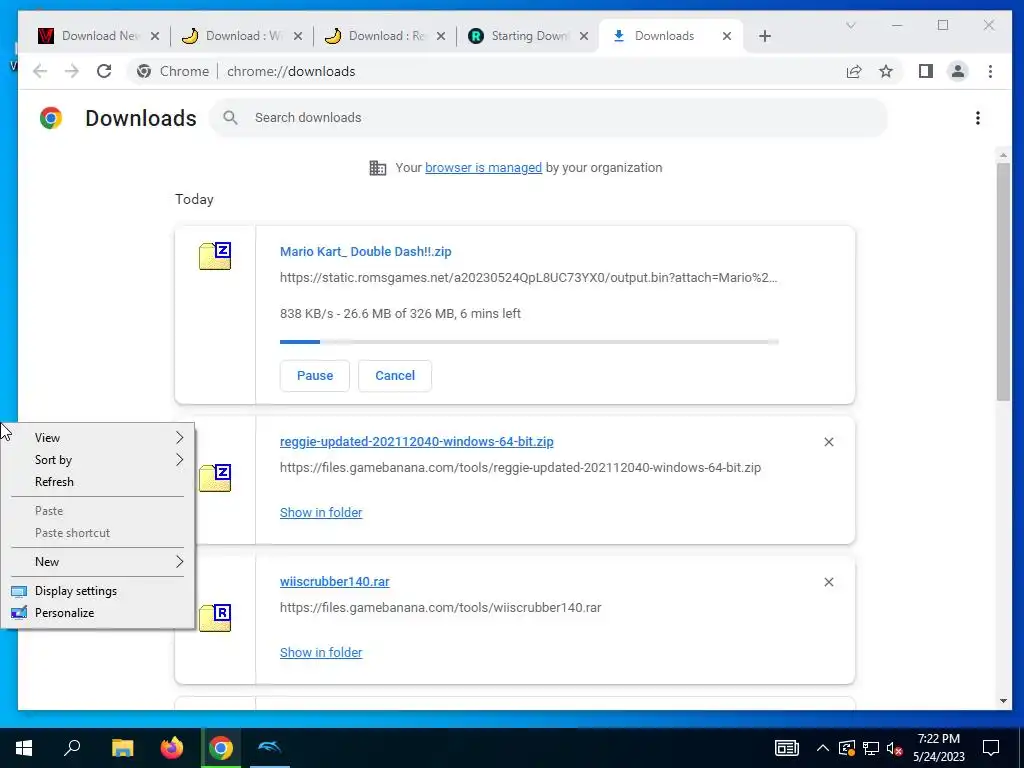Click the magnifier icon in search downloads

click(x=230, y=118)
